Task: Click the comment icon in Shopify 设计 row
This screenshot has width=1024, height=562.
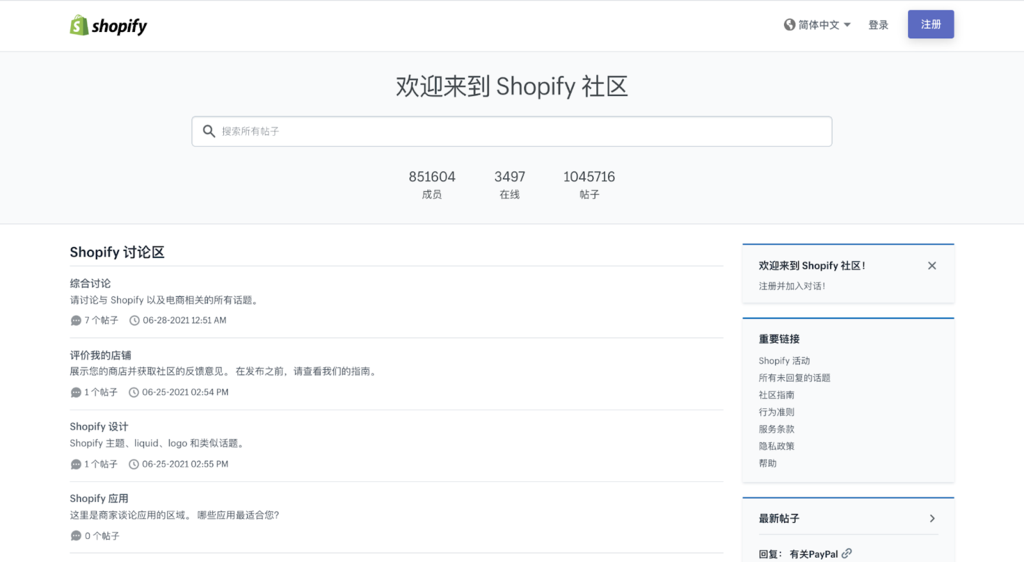Action: coord(76,464)
